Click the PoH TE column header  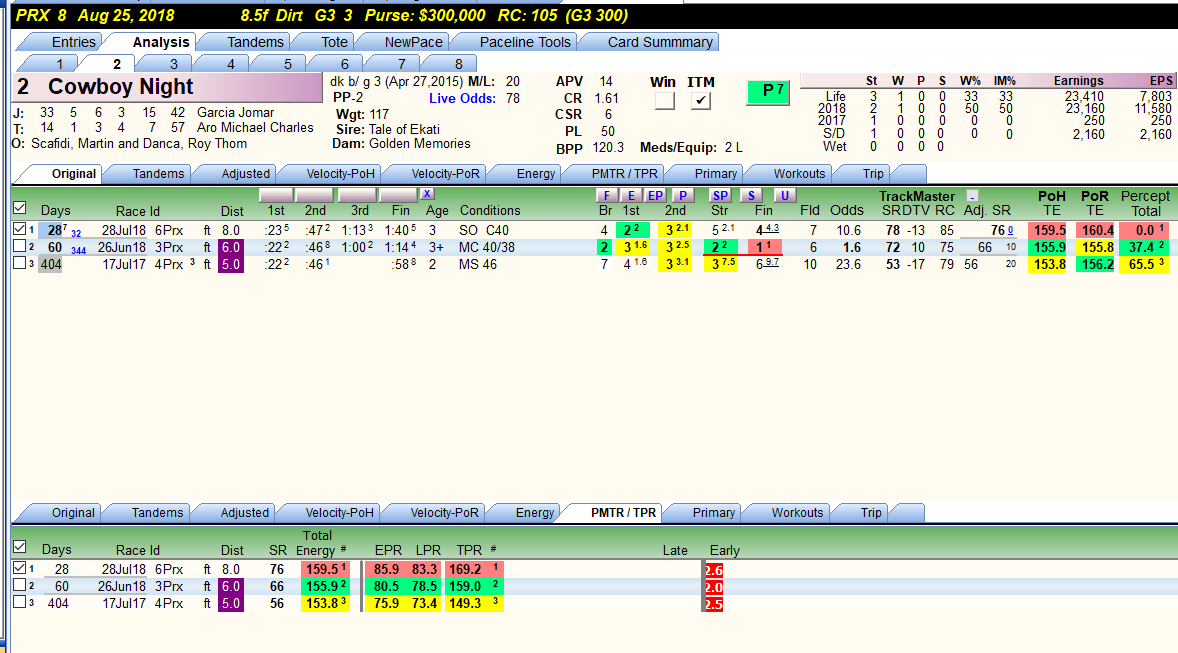[x=1052, y=203]
